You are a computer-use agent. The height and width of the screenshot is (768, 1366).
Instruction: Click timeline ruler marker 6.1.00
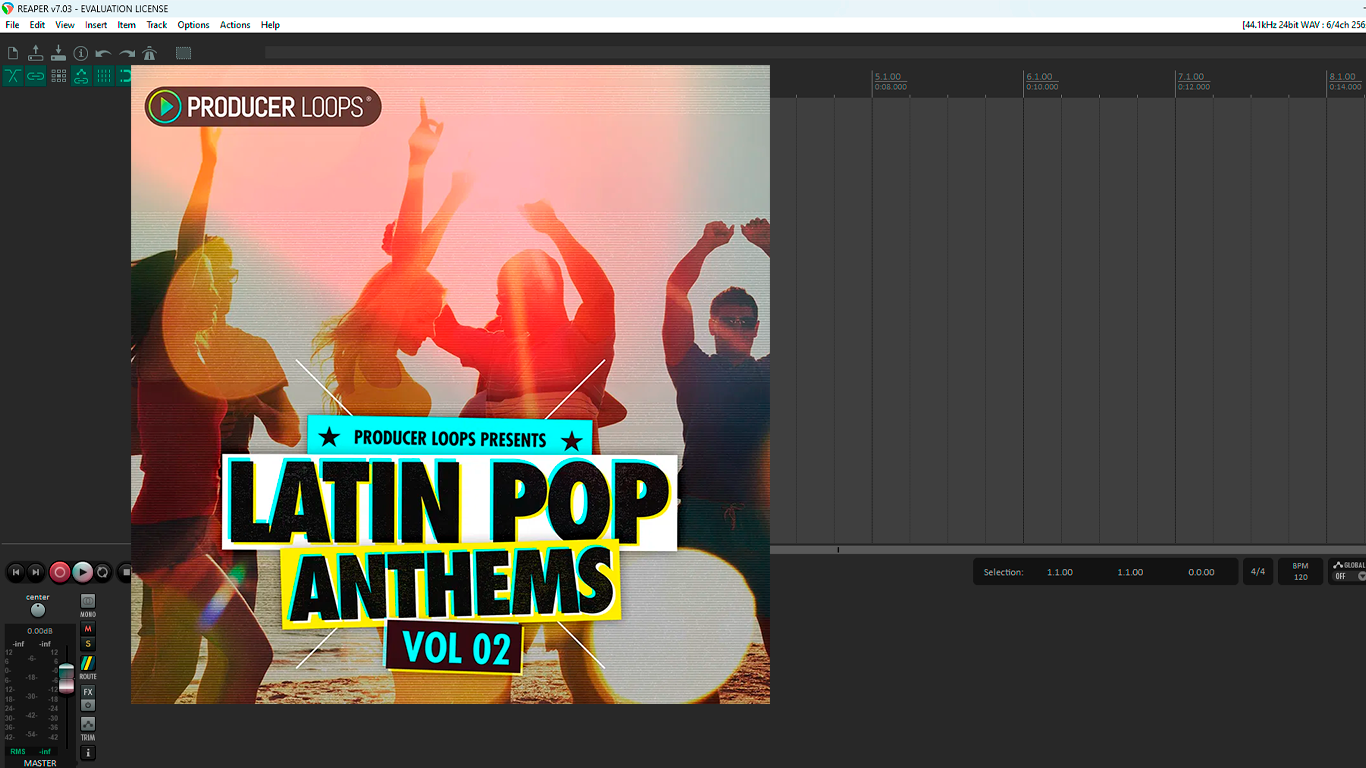[1040, 77]
